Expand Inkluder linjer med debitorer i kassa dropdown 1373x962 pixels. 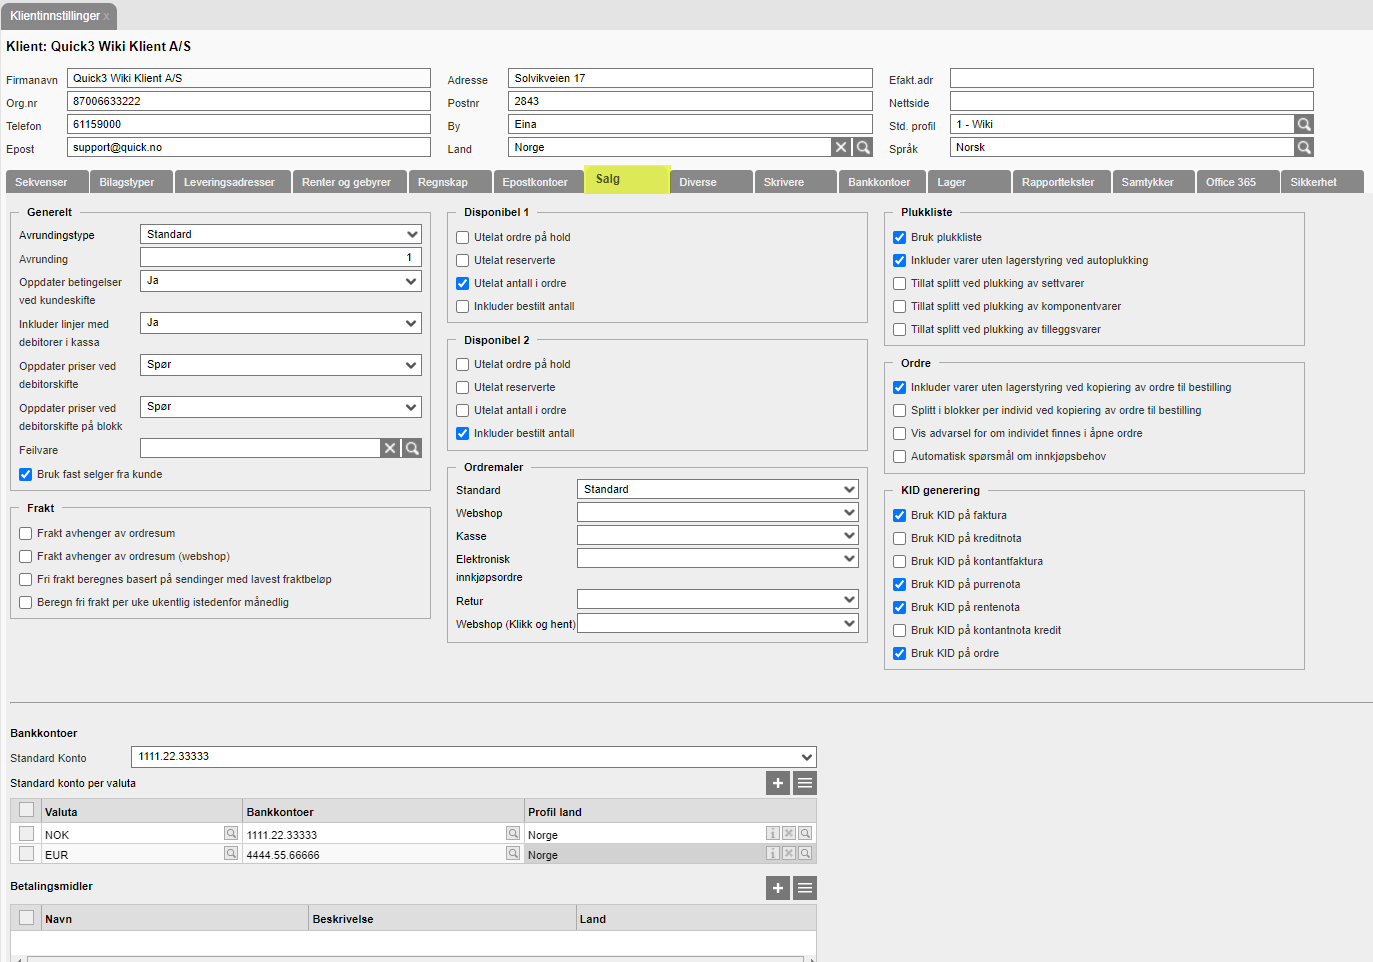click(x=281, y=323)
